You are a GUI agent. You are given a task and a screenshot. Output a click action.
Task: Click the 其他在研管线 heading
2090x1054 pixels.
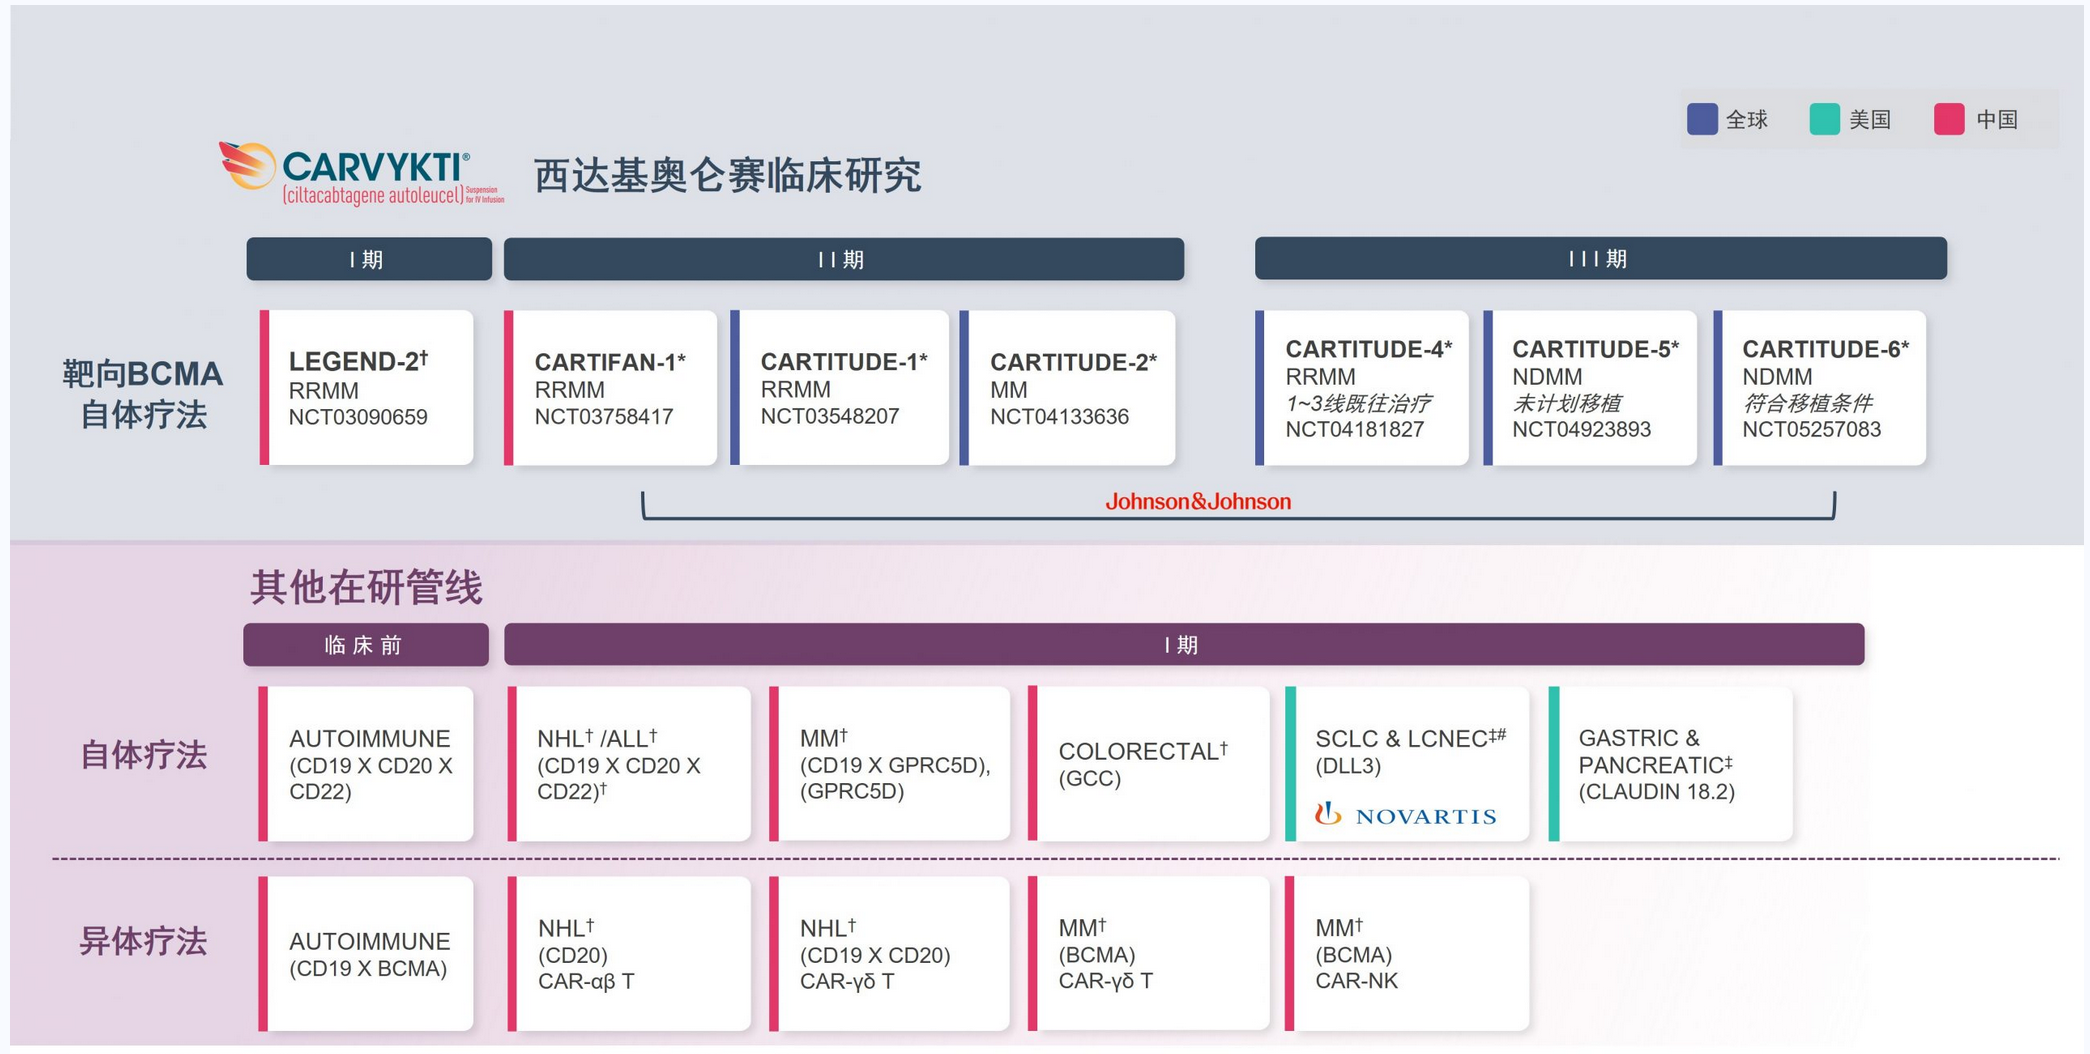point(366,587)
